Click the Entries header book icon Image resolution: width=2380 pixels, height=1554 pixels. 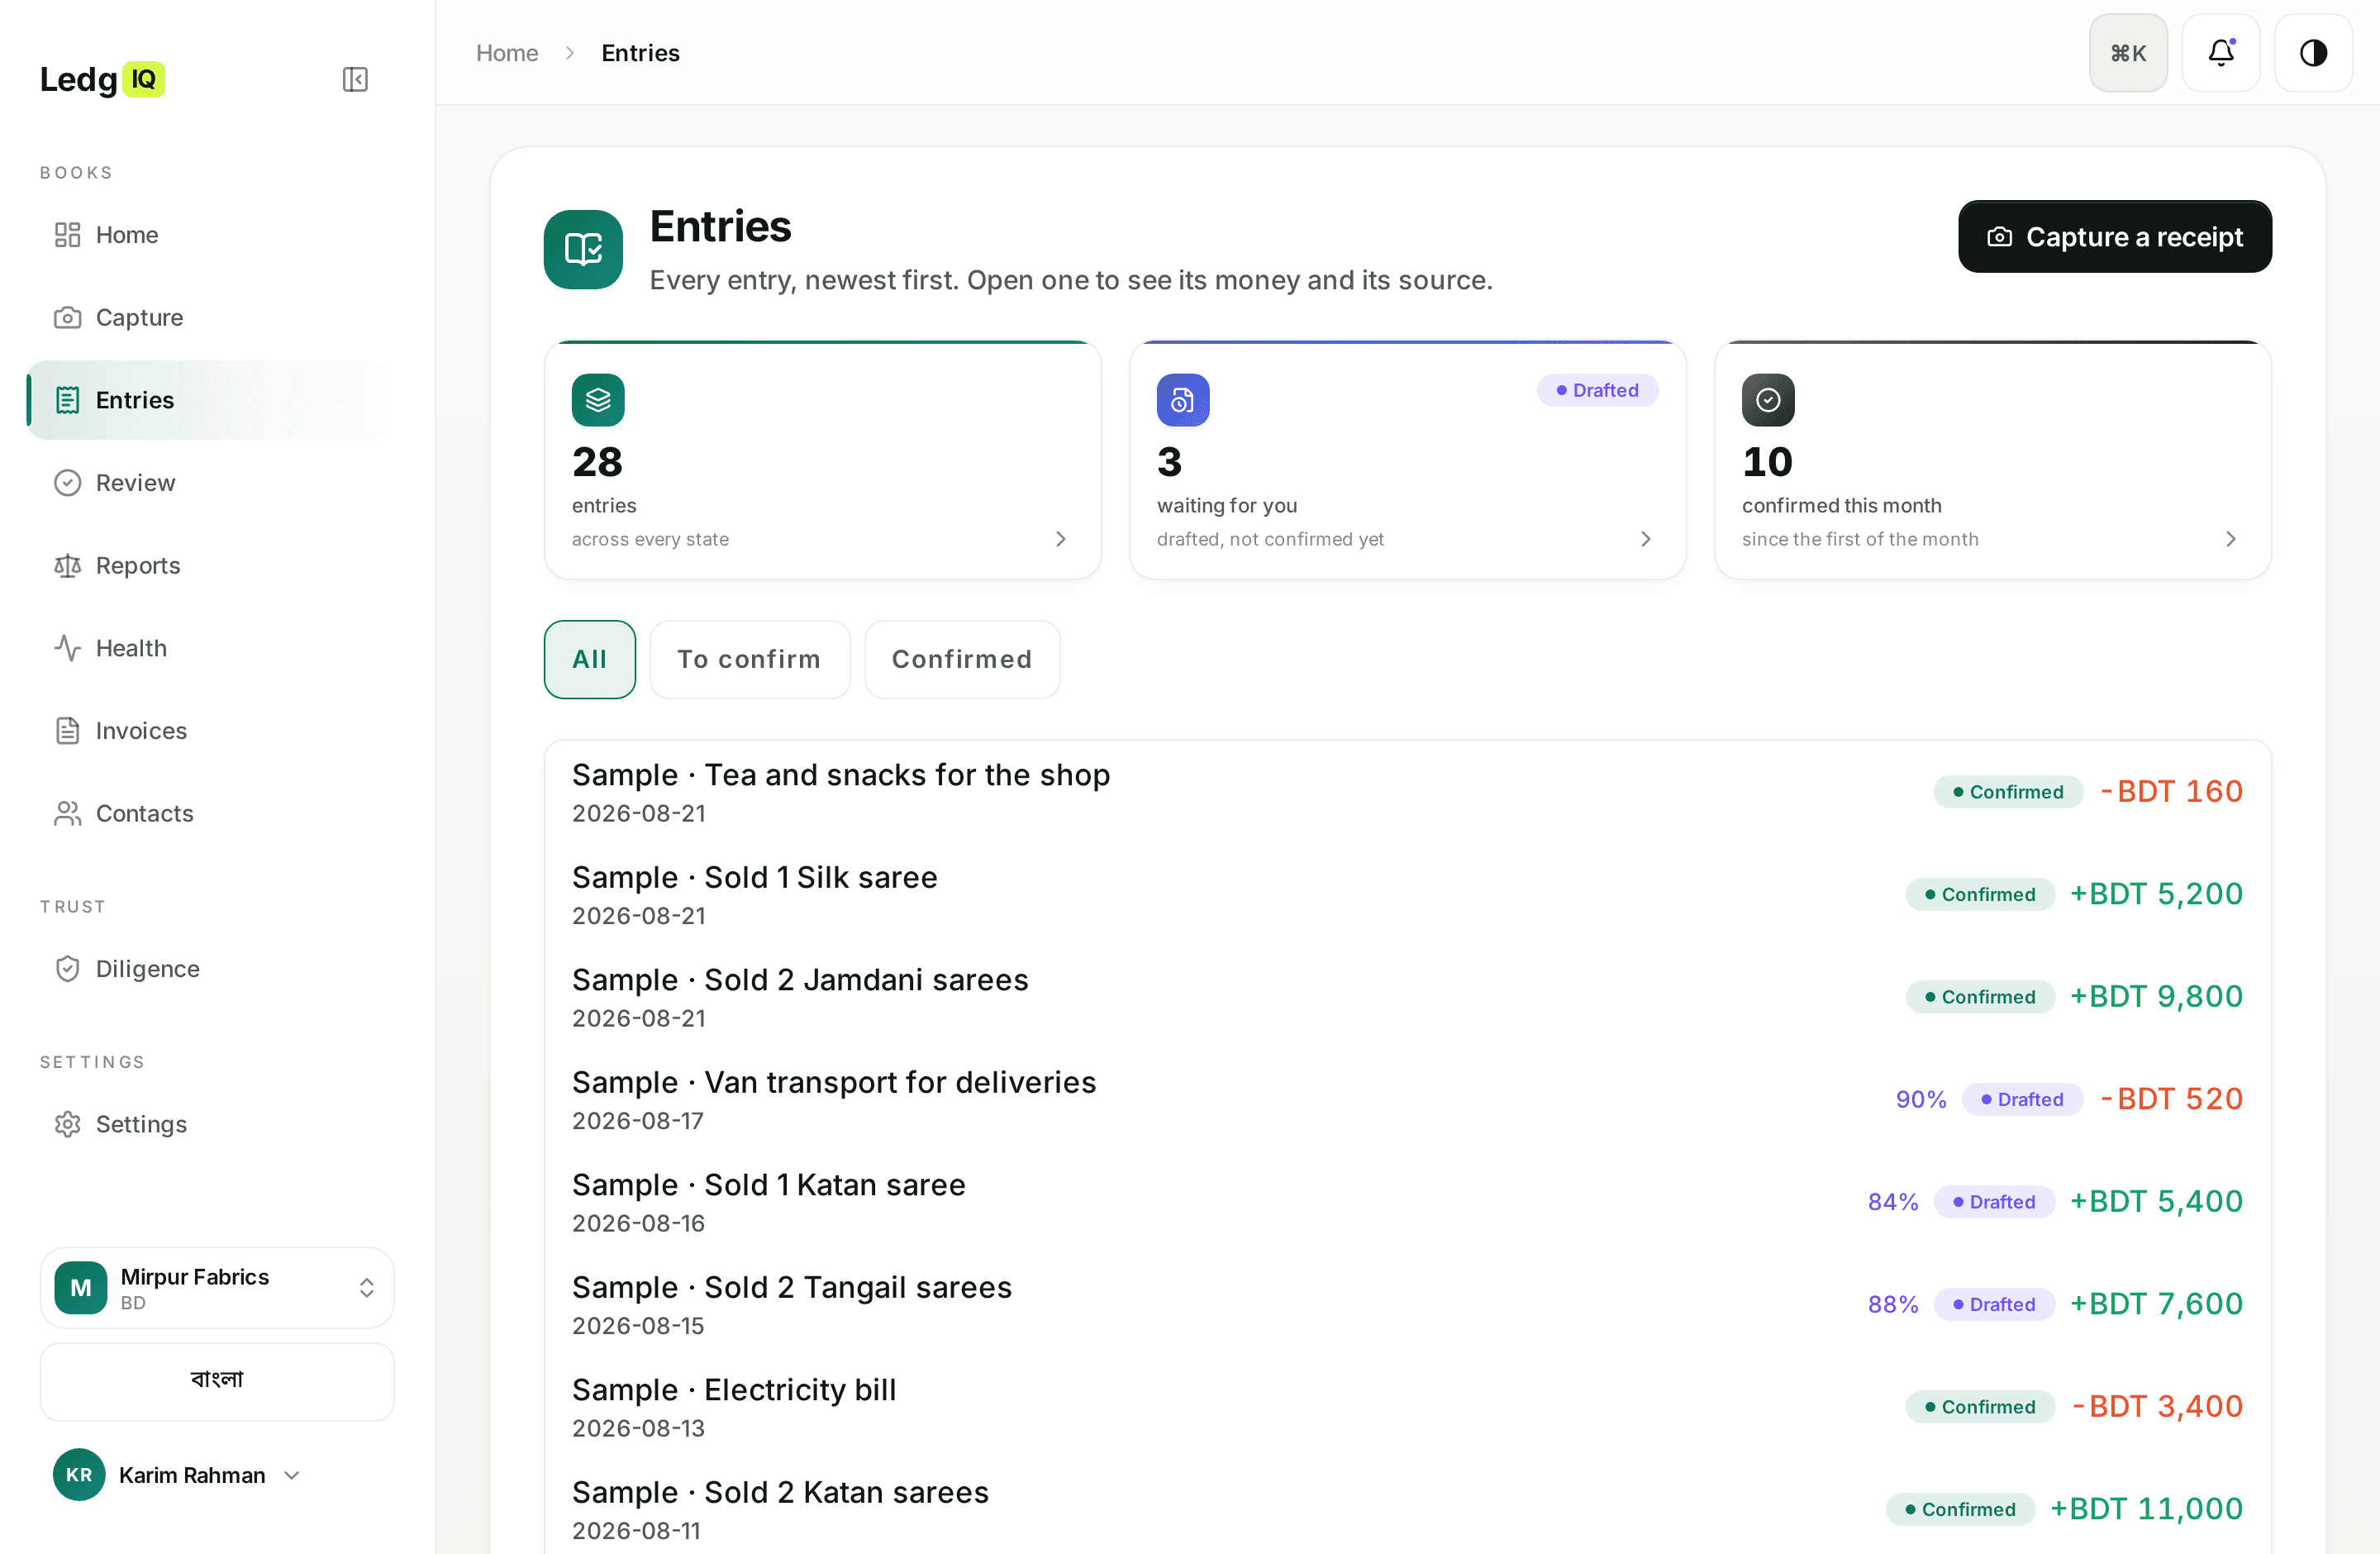(x=583, y=250)
